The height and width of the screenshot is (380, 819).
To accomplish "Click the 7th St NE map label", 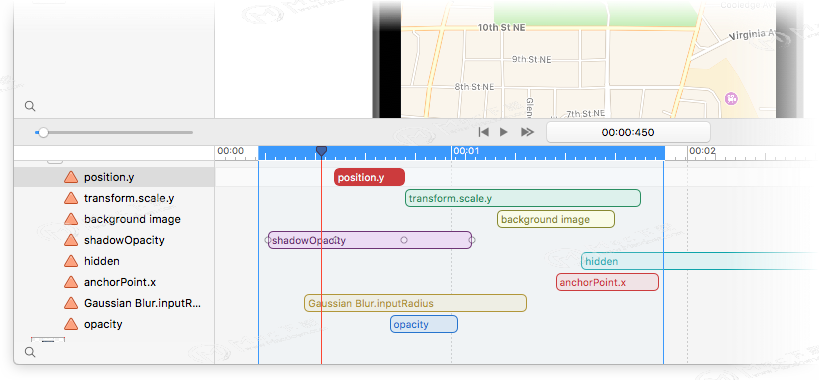I will [586, 113].
